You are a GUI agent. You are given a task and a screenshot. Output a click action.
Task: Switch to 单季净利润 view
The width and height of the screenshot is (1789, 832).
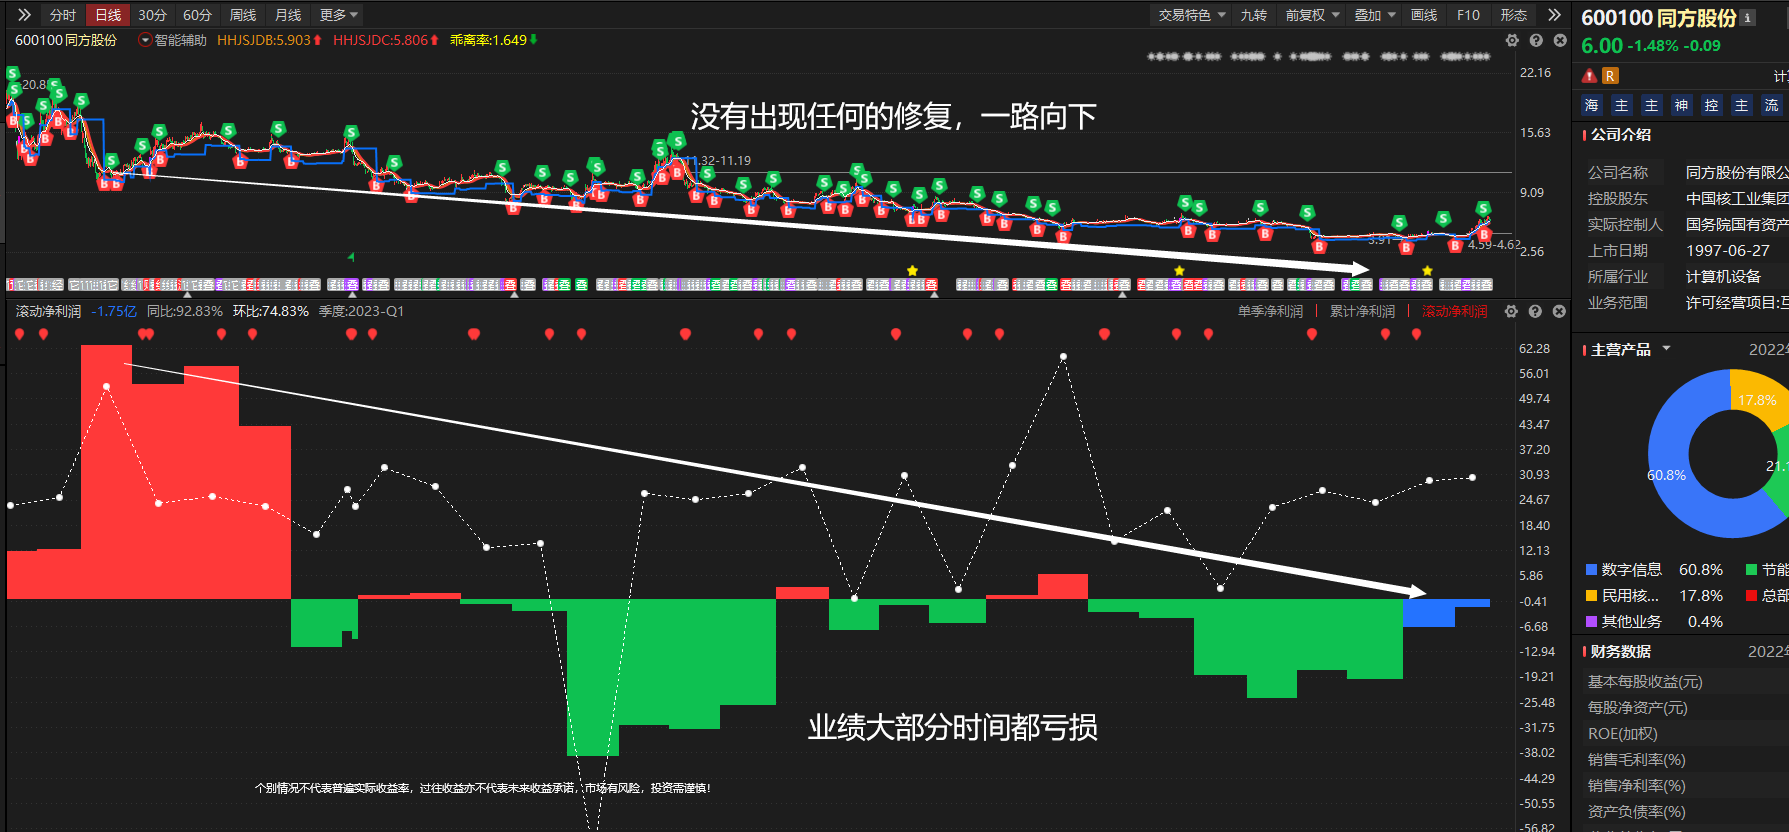[1270, 311]
